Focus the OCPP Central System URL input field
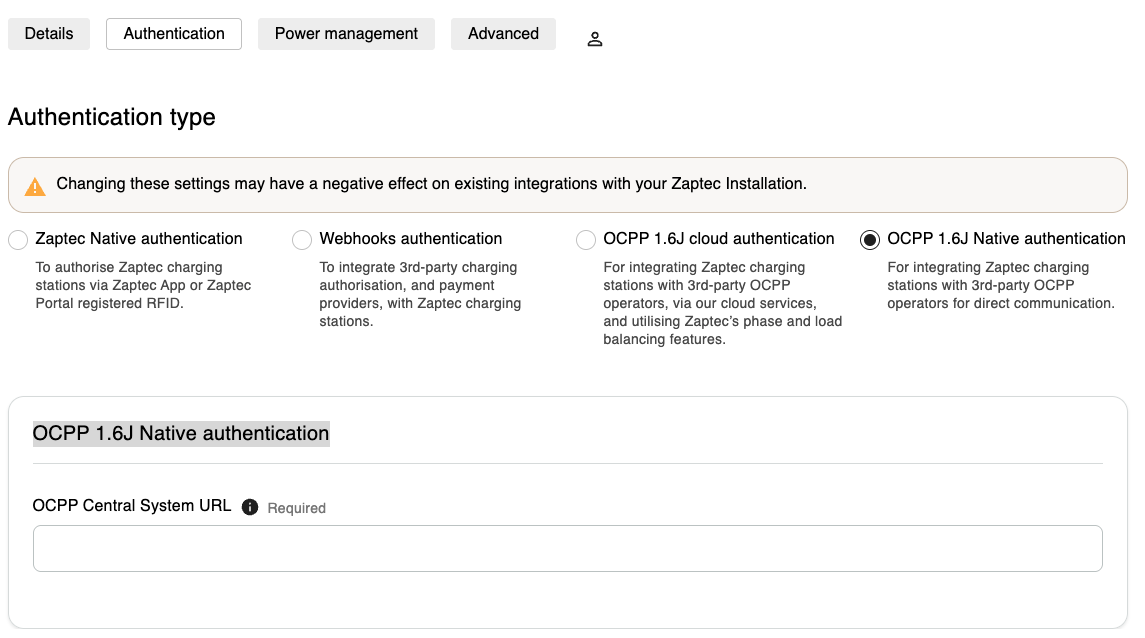1145x638 pixels. (x=567, y=548)
